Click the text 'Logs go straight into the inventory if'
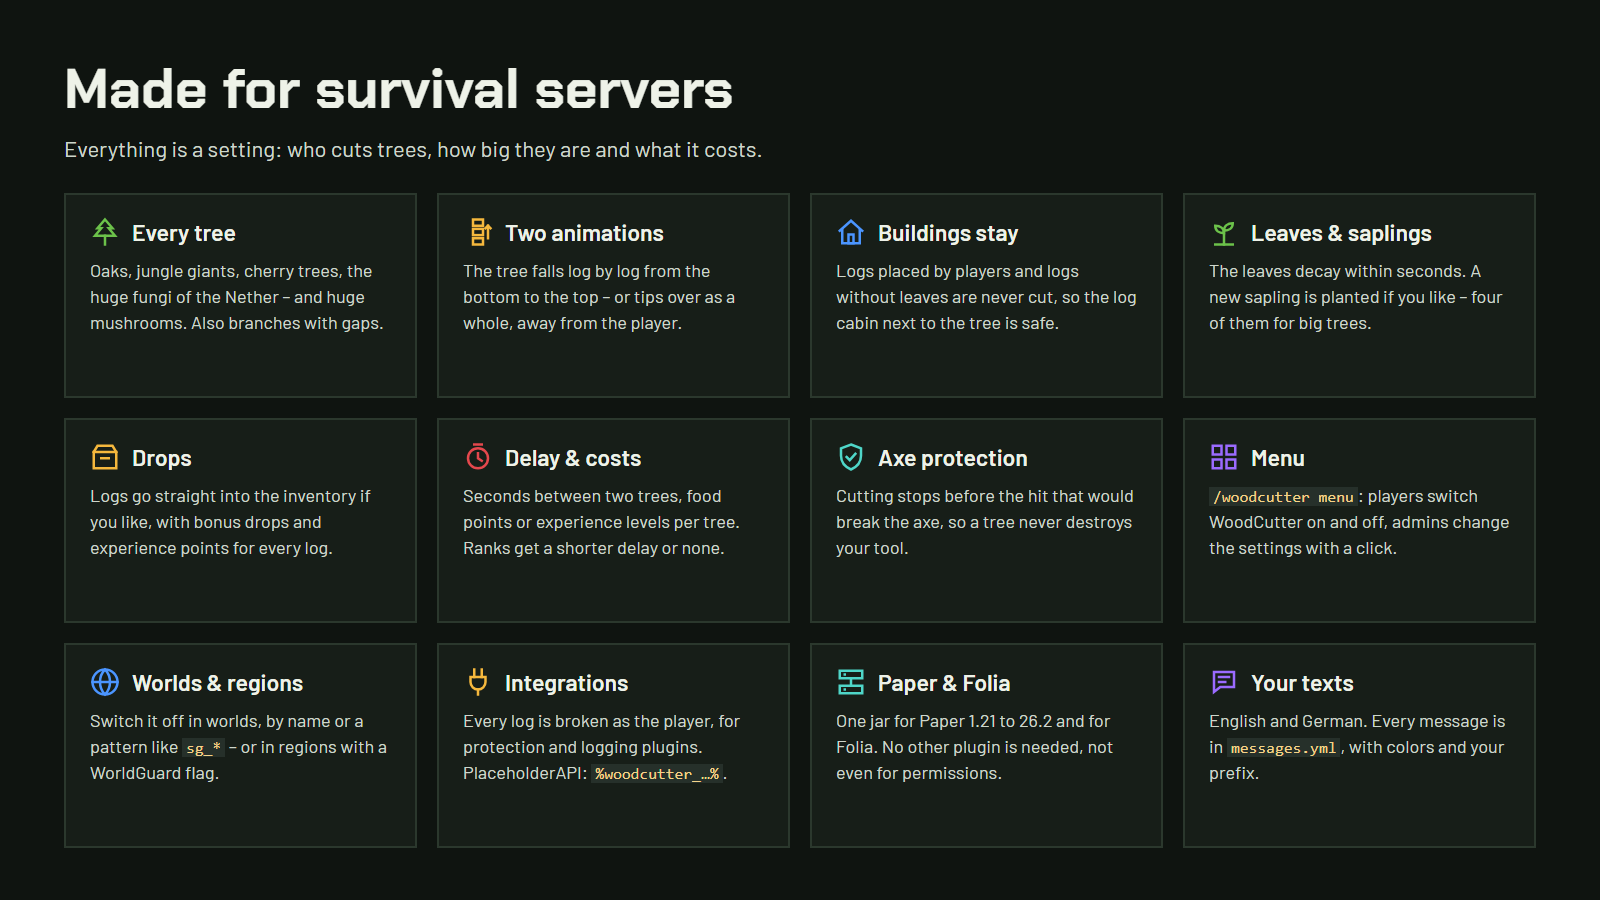The height and width of the screenshot is (900, 1600). coord(230,496)
